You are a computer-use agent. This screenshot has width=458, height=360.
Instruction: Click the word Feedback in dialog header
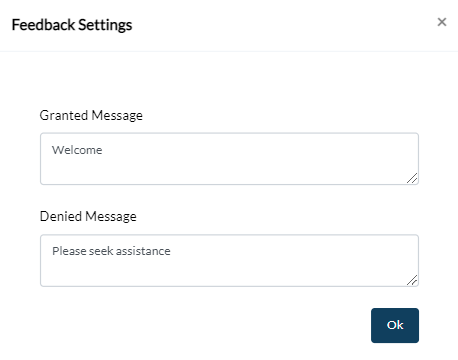43,25
